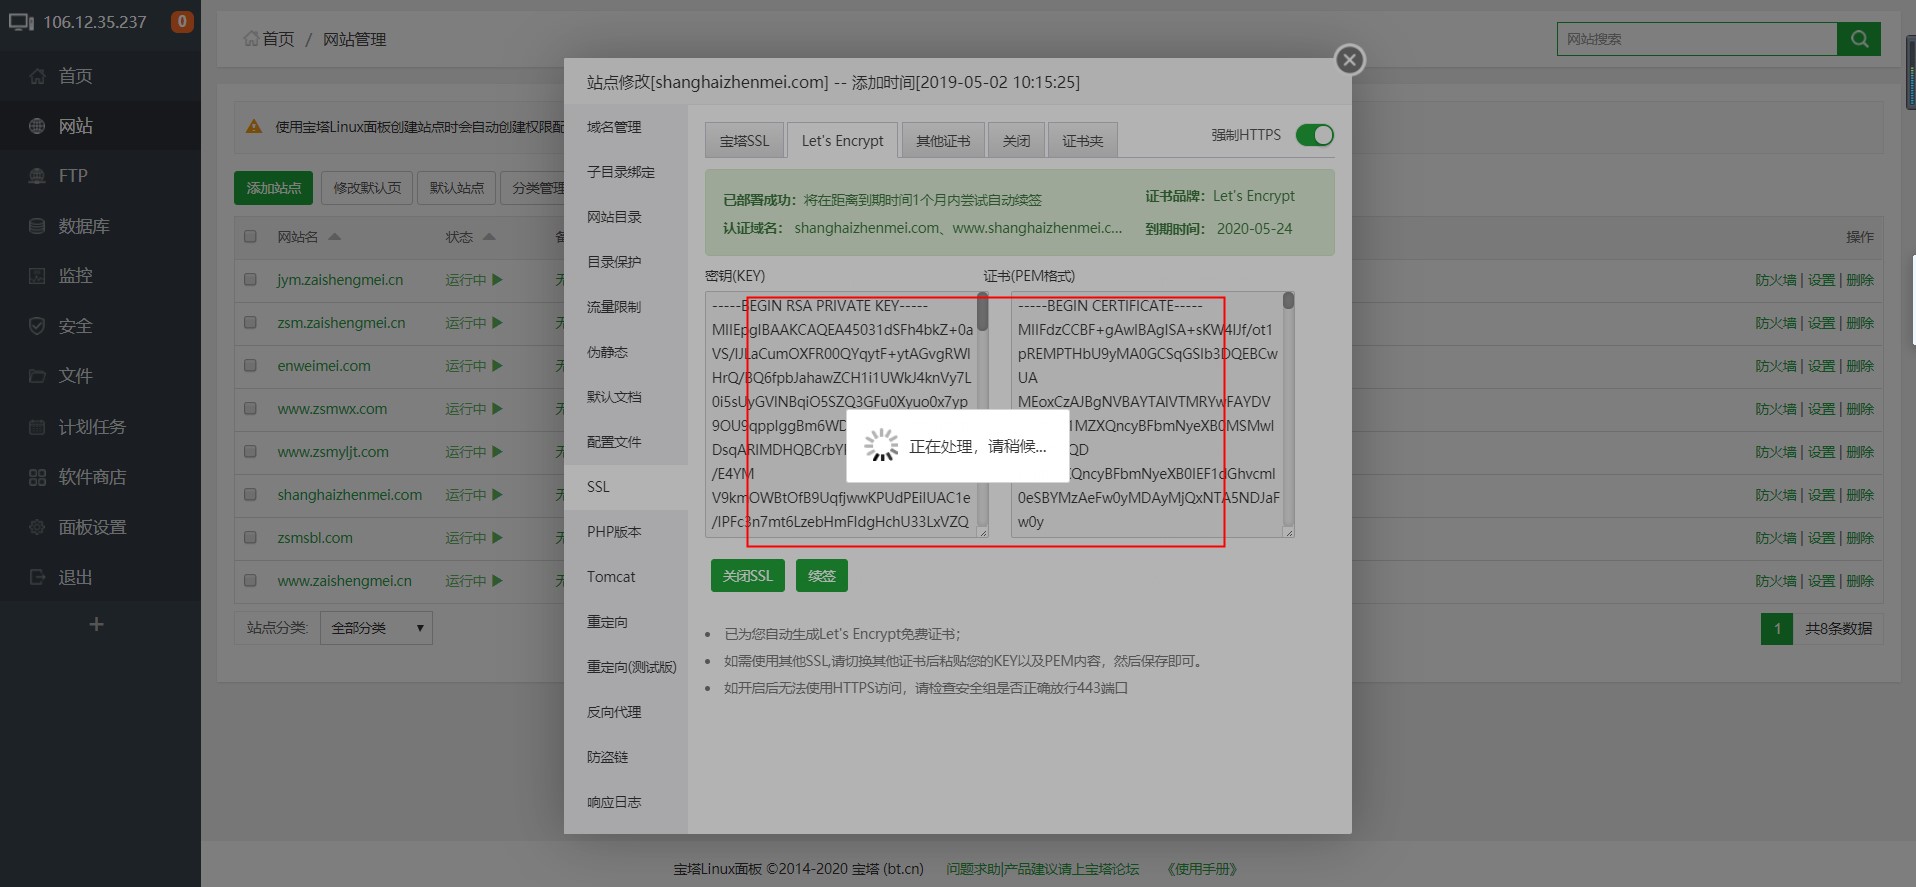The width and height of the screenshot is (1916, 887).
Task: Open 反向代理 in dialog menu
Action: (x=626, y=712)
